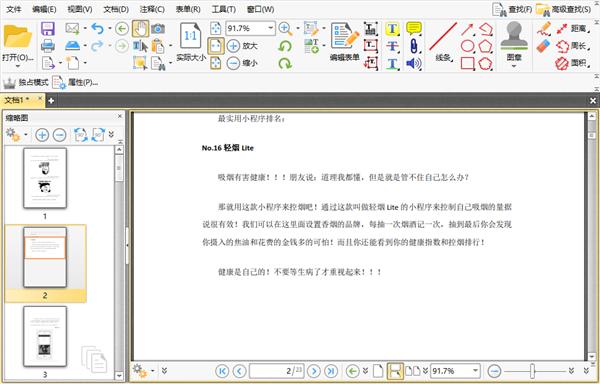The image size is (600, 384).
Task: Select the Underline Text tool
Action: (x=392, y=63)
